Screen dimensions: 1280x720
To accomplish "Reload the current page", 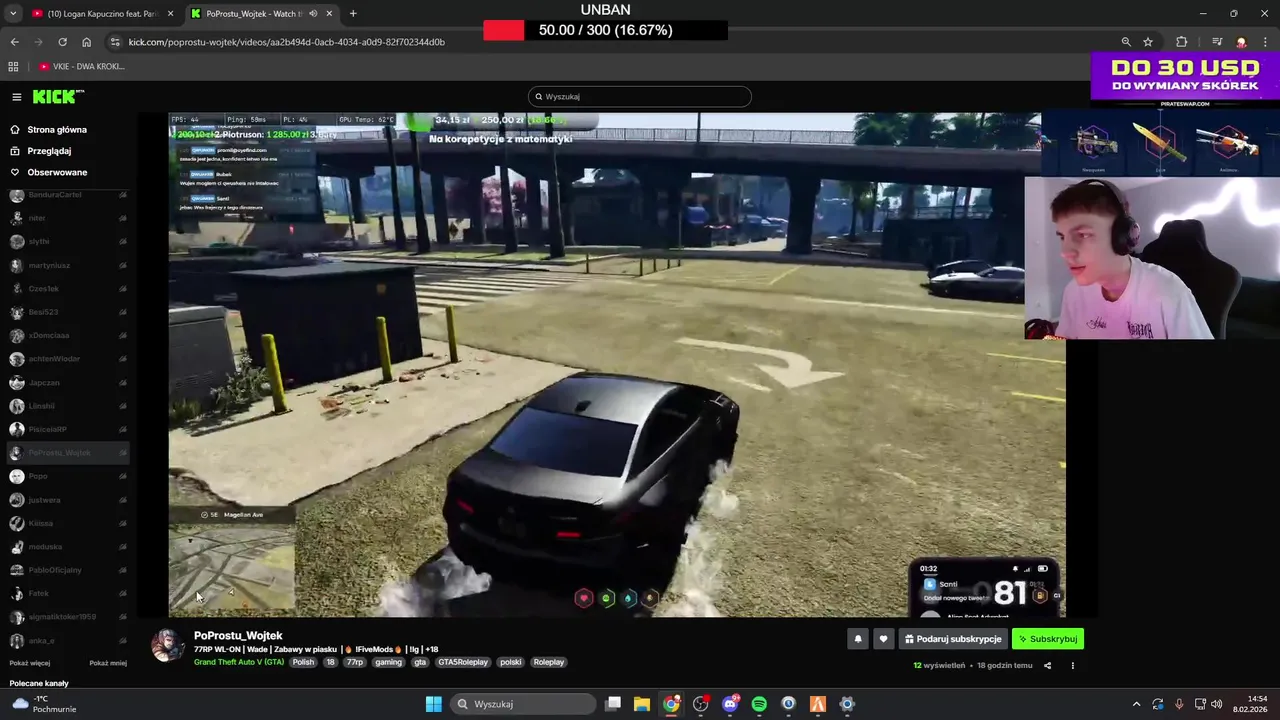I will tap(62, 42).
